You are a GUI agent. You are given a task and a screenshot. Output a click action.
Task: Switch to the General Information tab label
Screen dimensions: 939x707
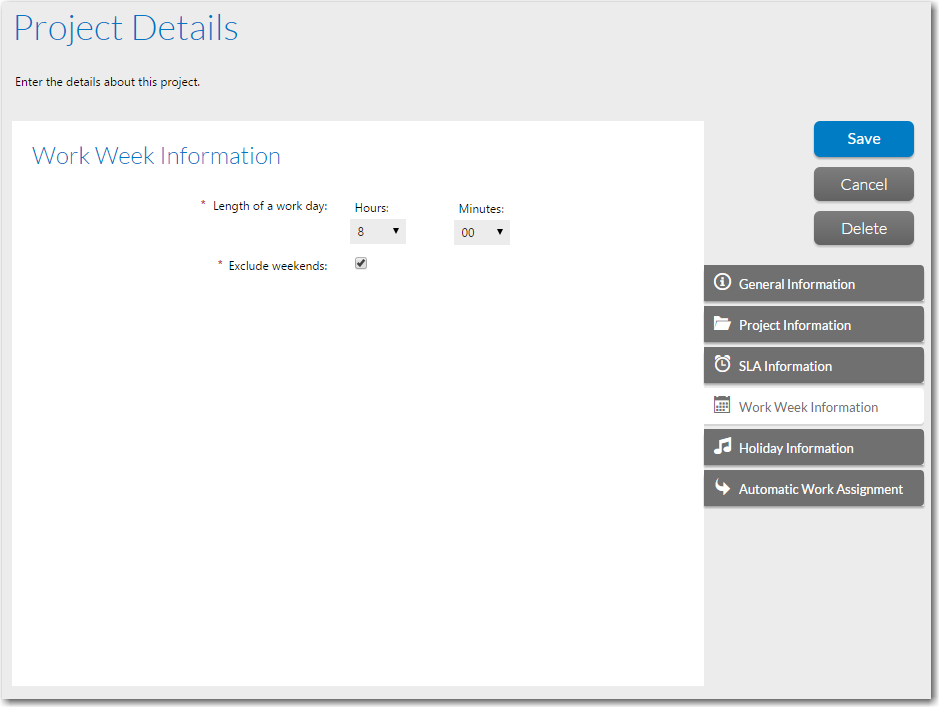click(x=797, y=284)
